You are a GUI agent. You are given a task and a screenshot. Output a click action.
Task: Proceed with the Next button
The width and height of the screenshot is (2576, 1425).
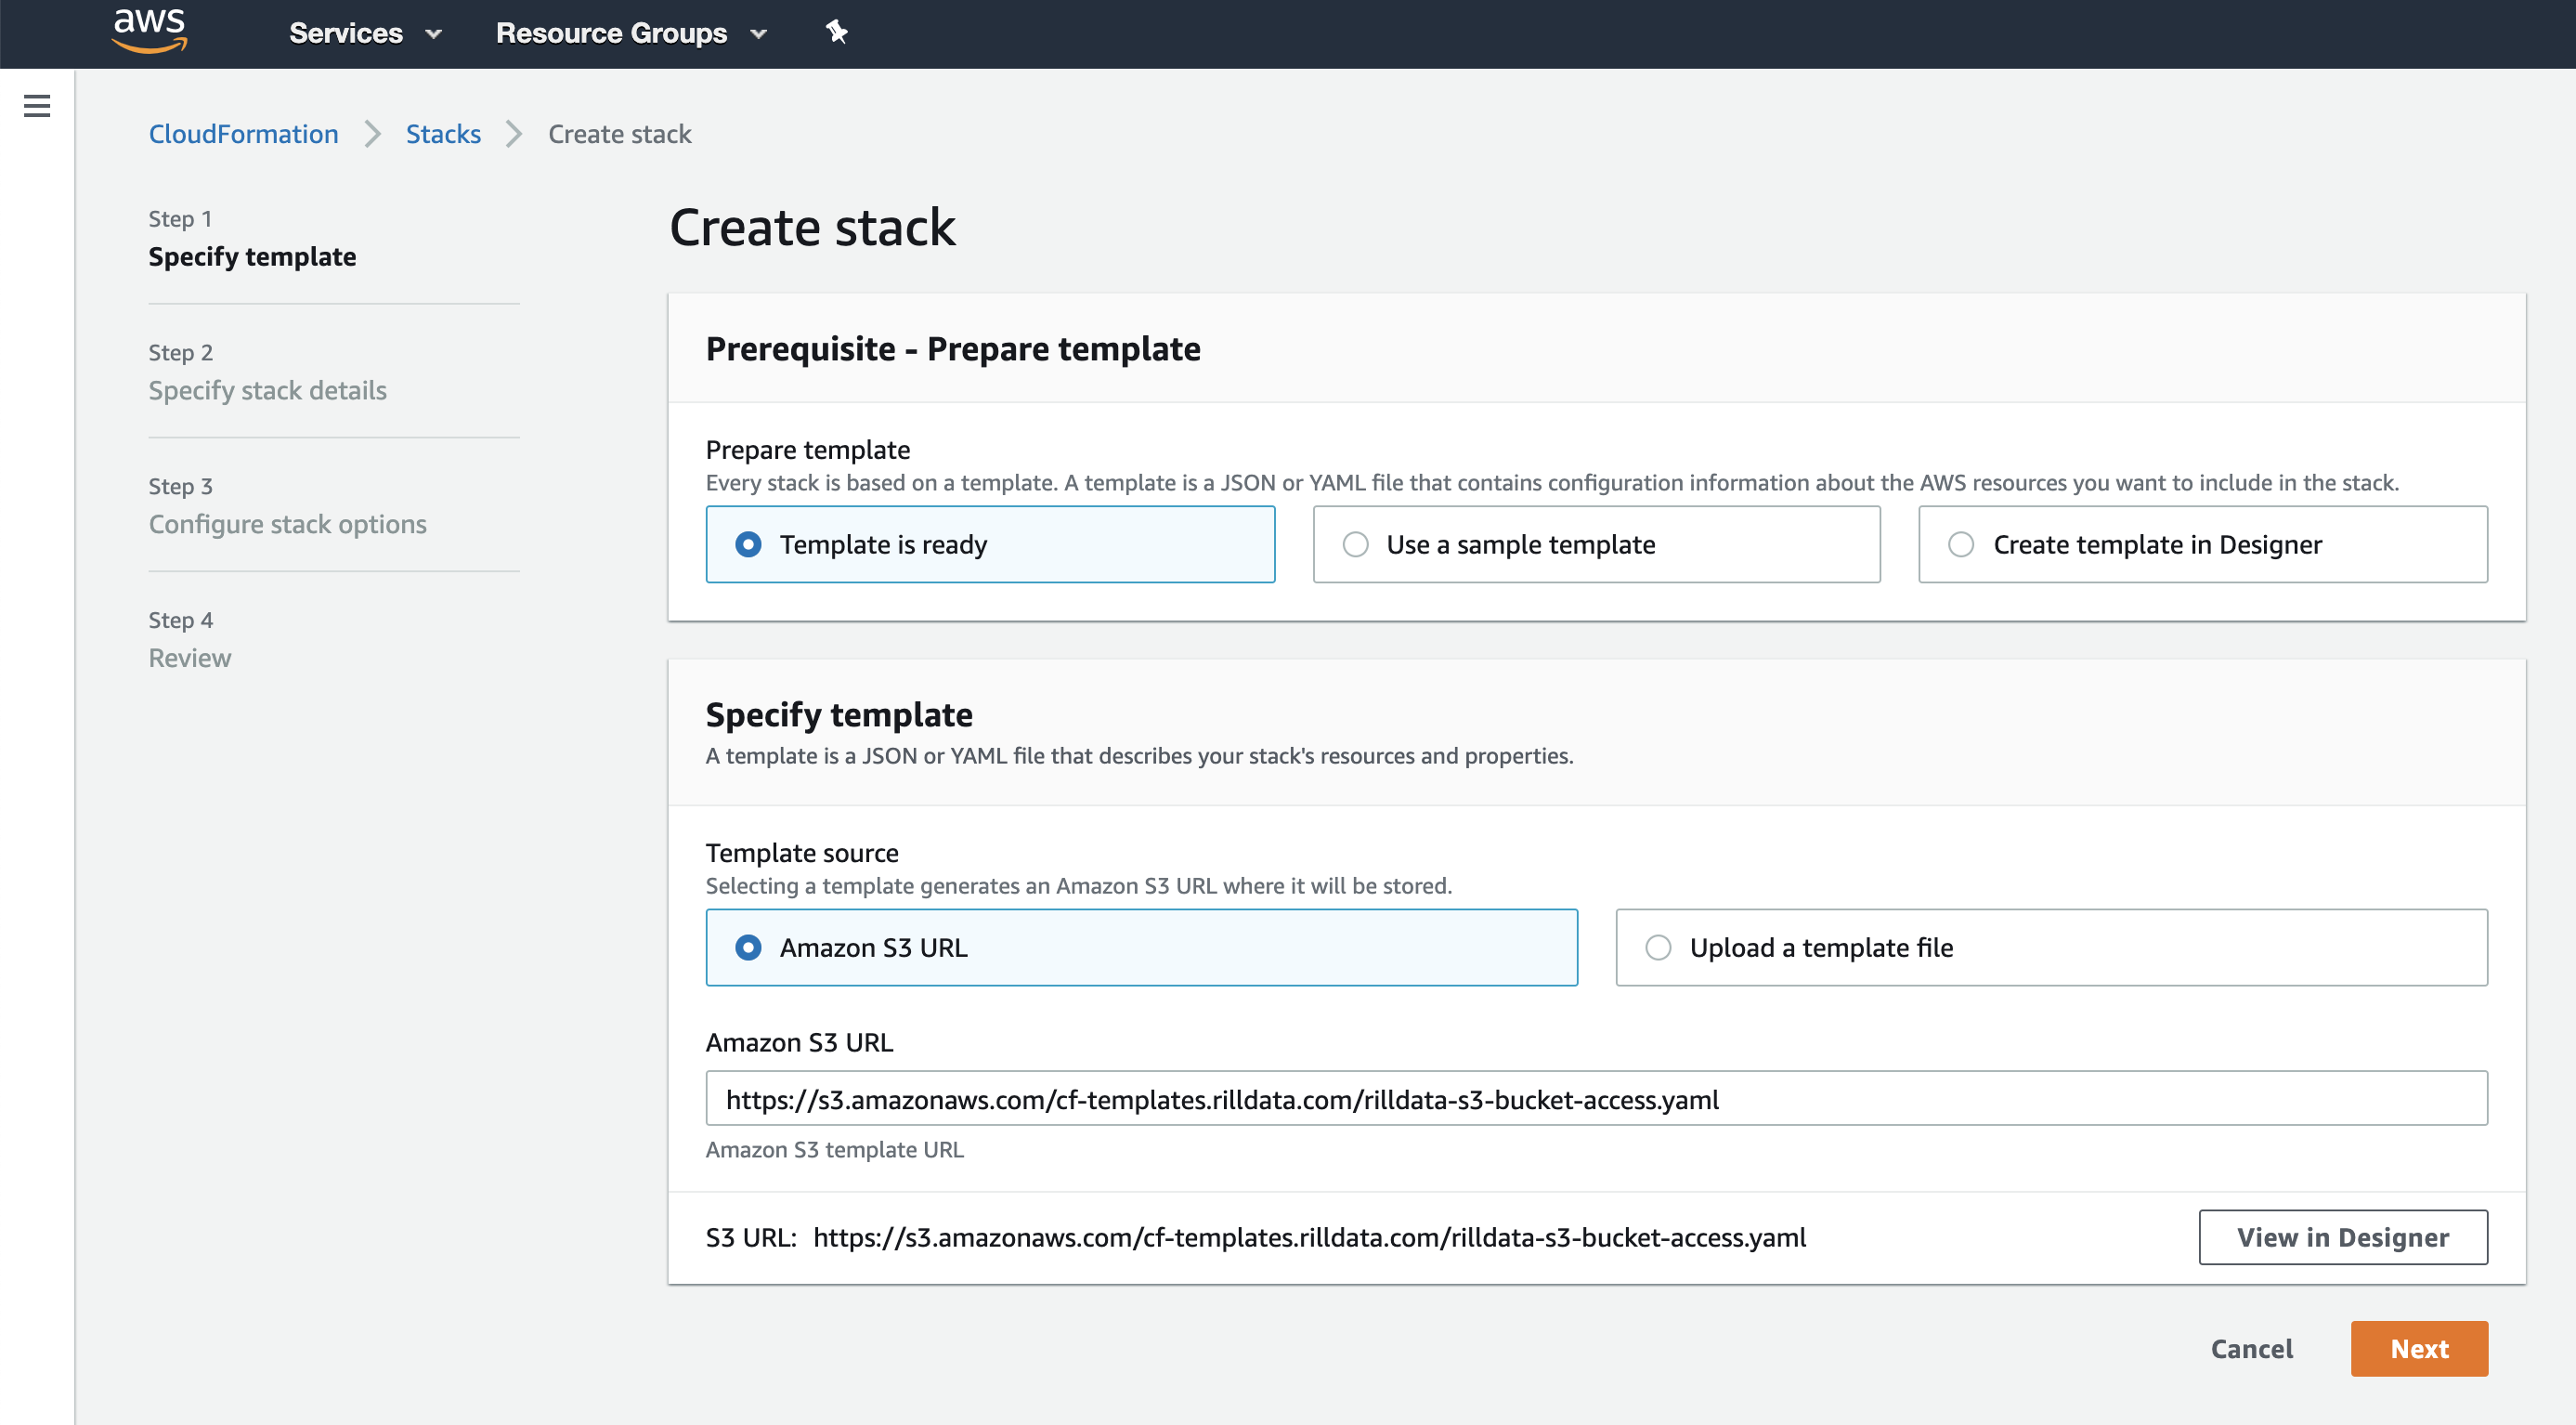2418,1348
